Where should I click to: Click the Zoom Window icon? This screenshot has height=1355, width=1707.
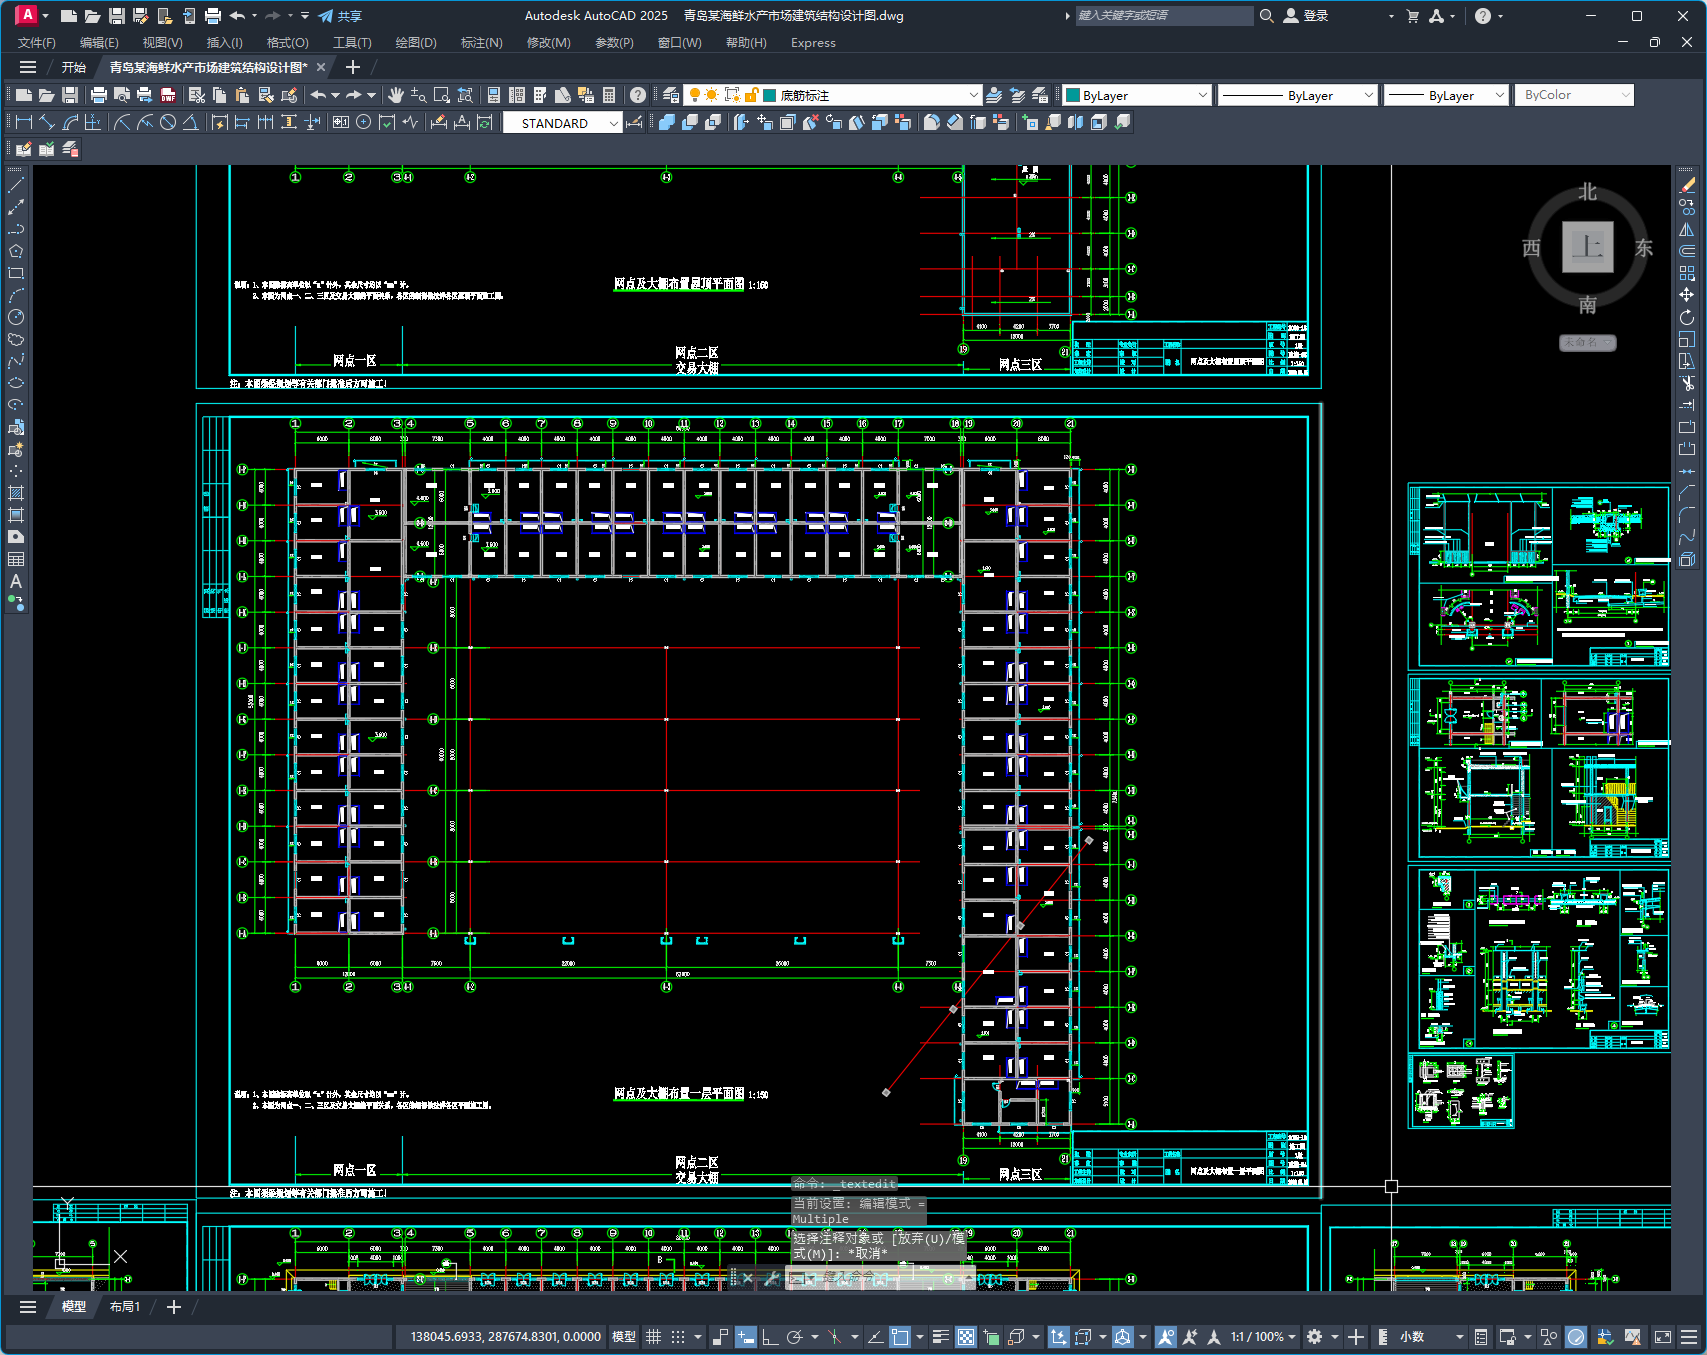pos(442,95)
